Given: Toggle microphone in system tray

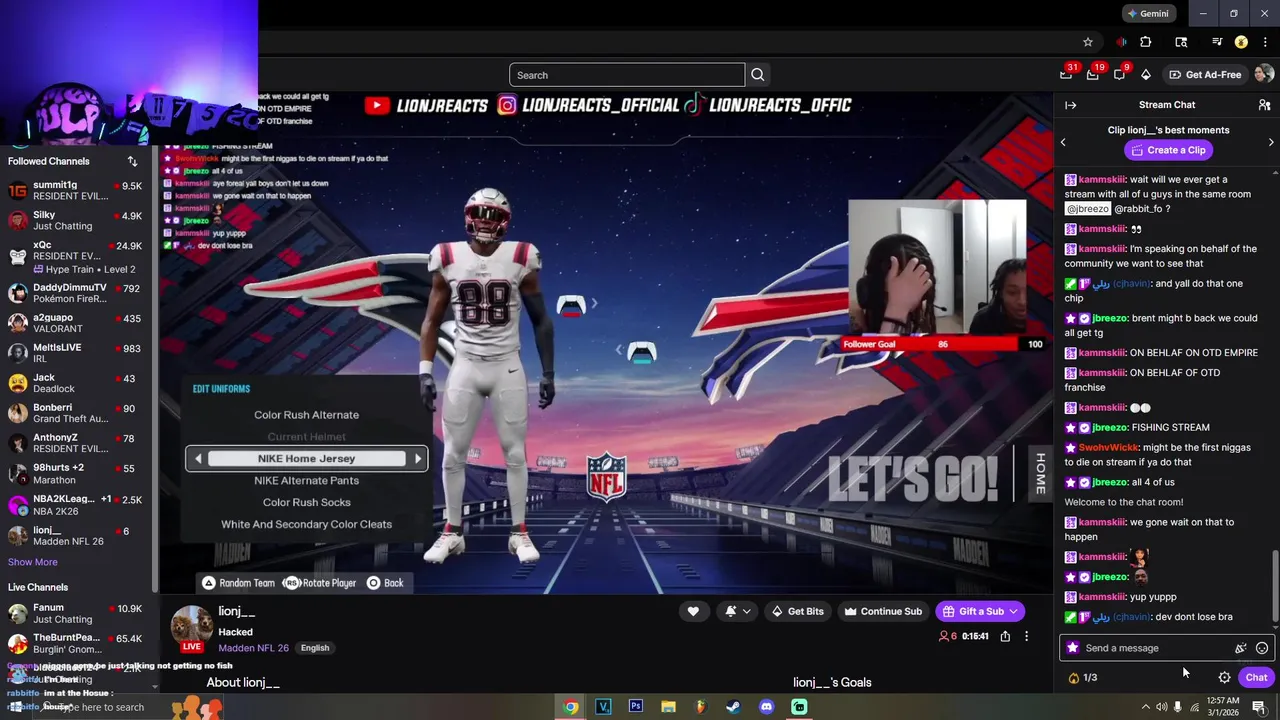Looking at the screenshot, I should pos(1178,707).
